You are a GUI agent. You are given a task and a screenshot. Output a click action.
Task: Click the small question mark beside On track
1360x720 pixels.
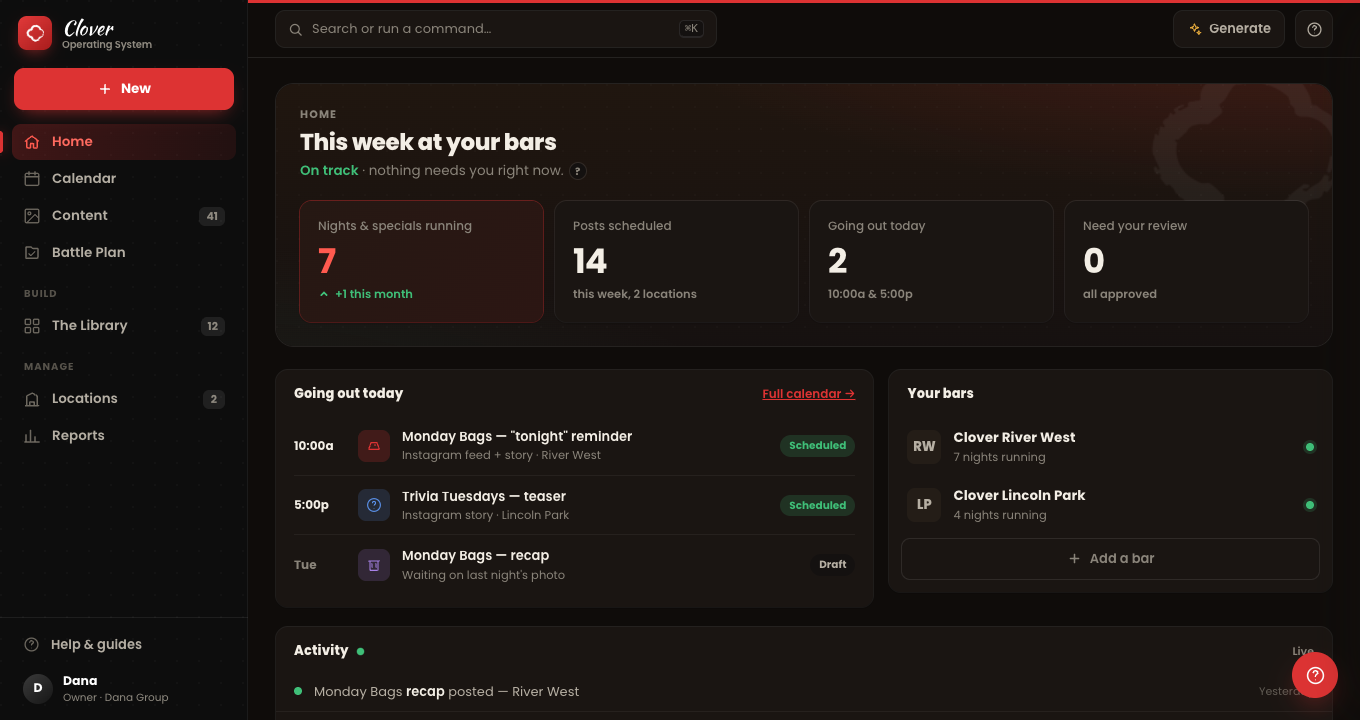(x=578, y=171)
